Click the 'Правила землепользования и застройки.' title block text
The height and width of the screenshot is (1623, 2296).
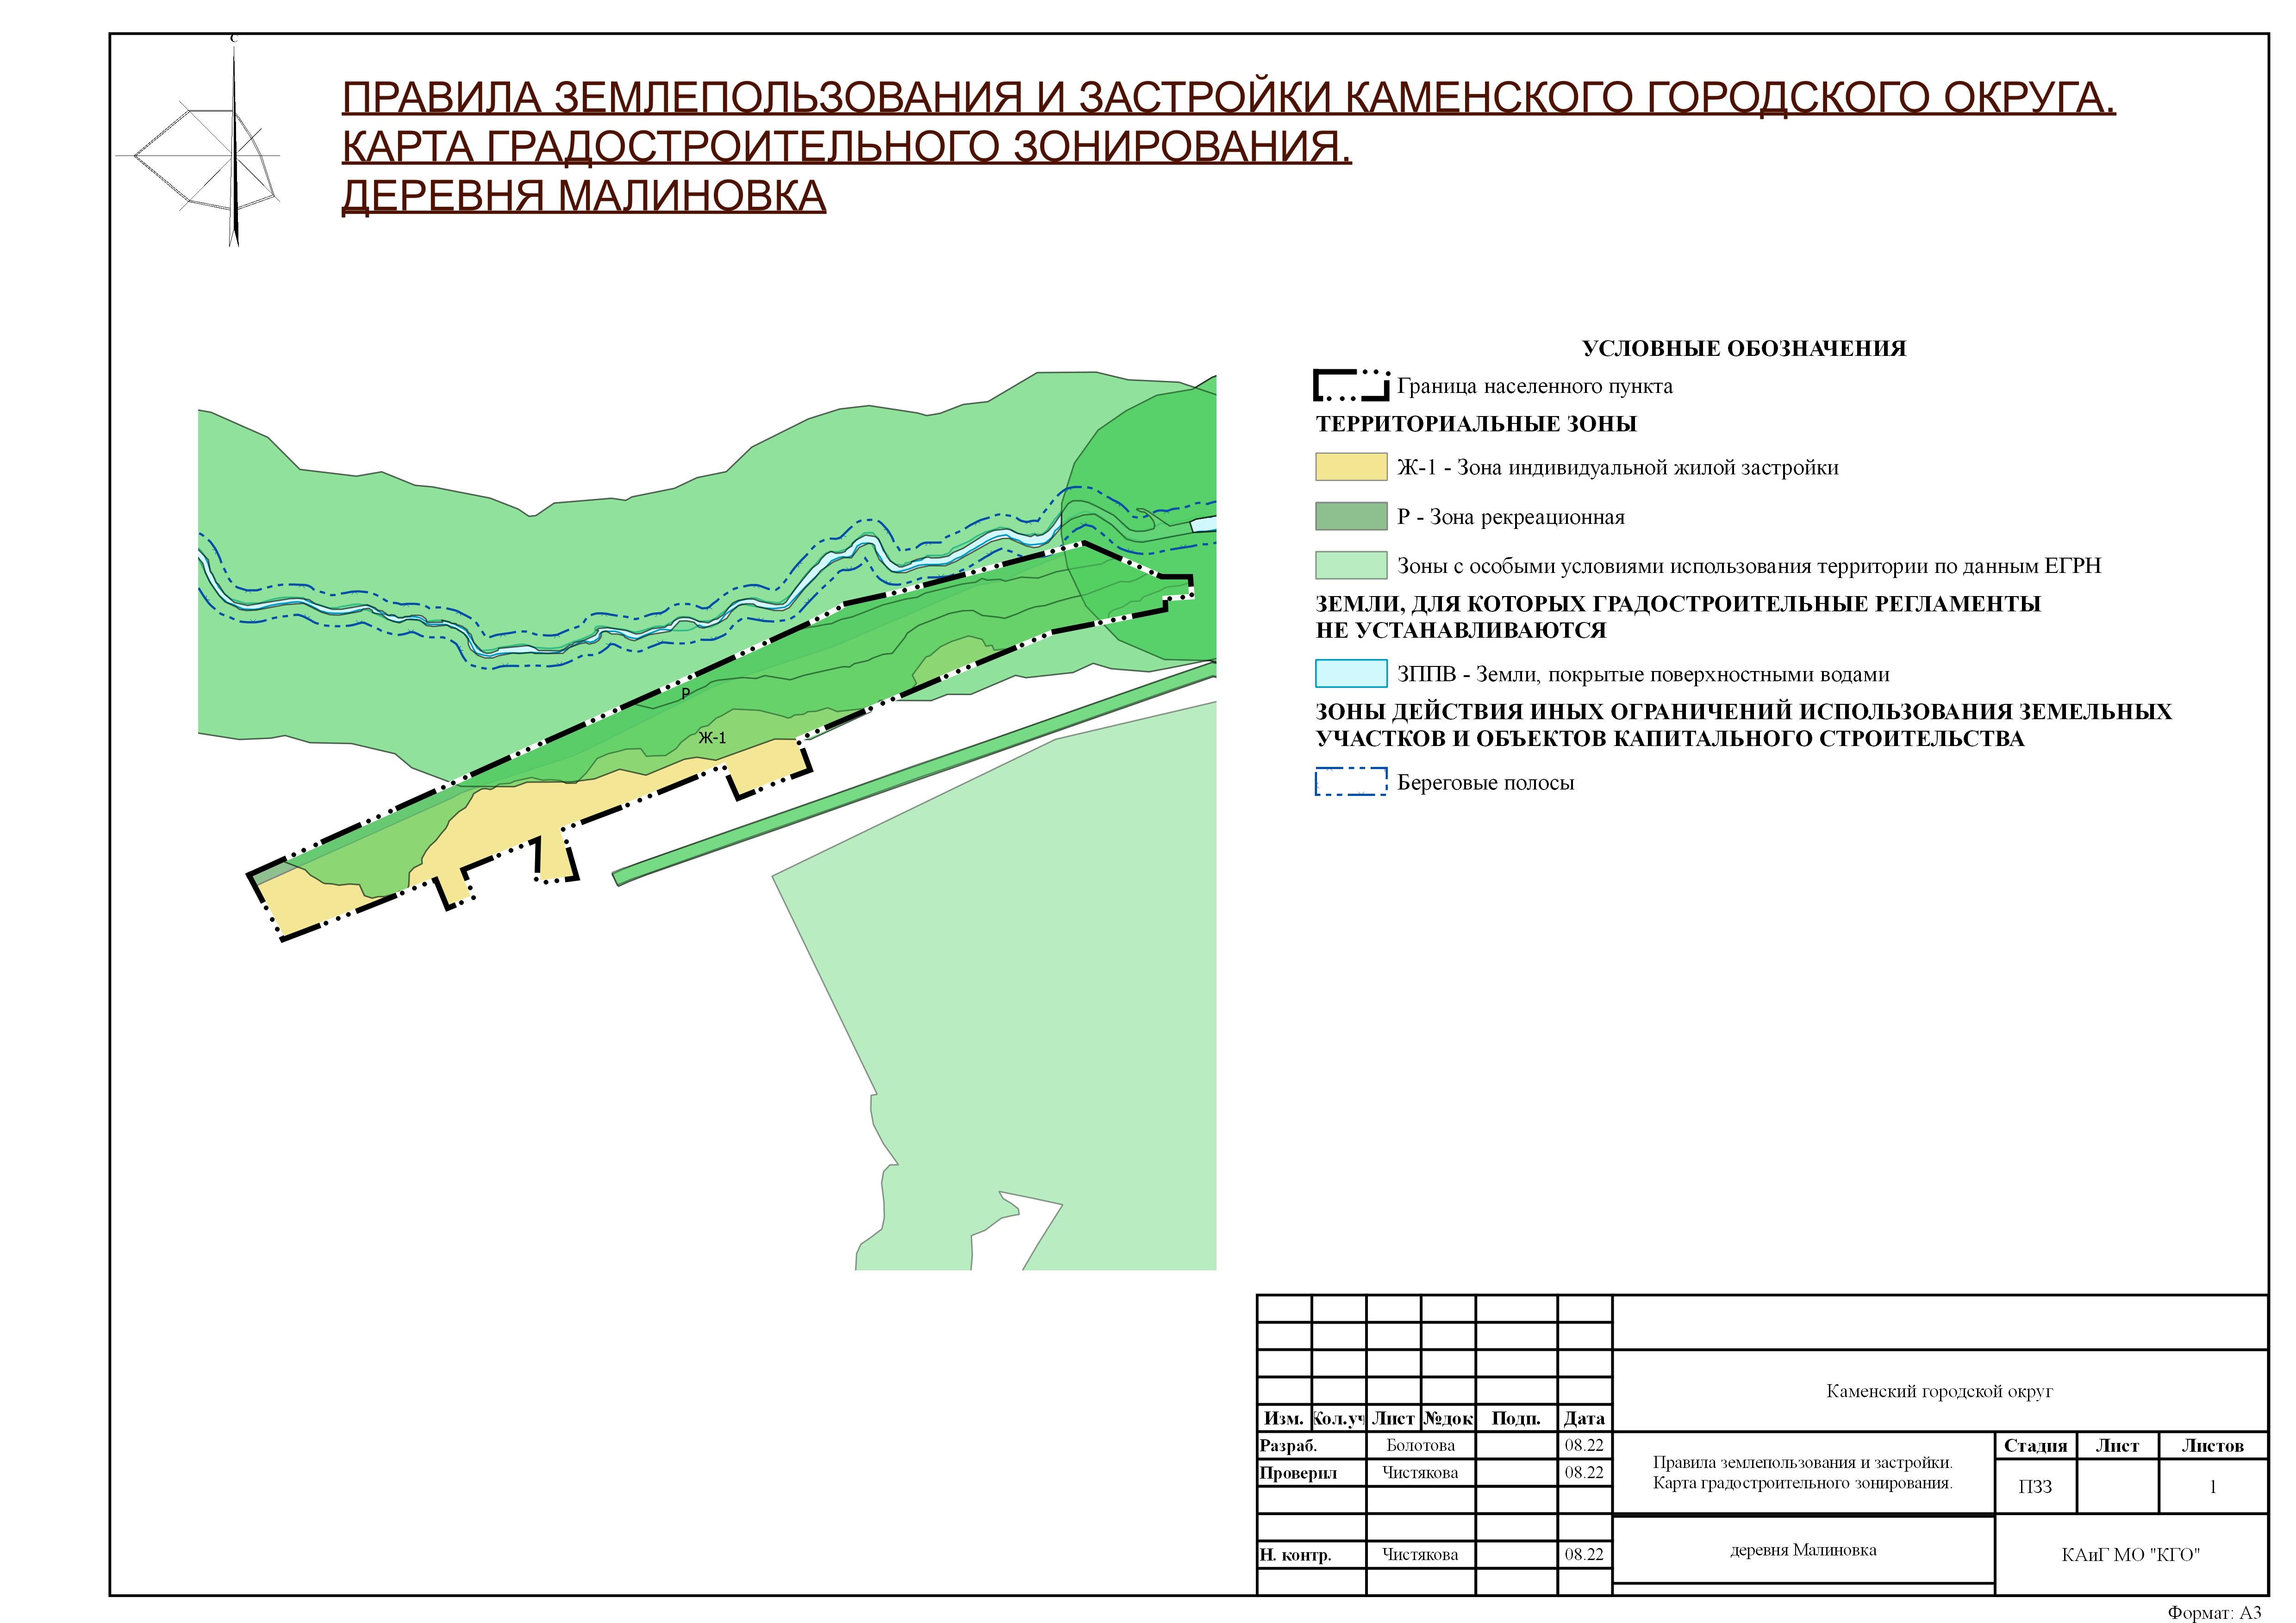(x=1803, y=1463)
